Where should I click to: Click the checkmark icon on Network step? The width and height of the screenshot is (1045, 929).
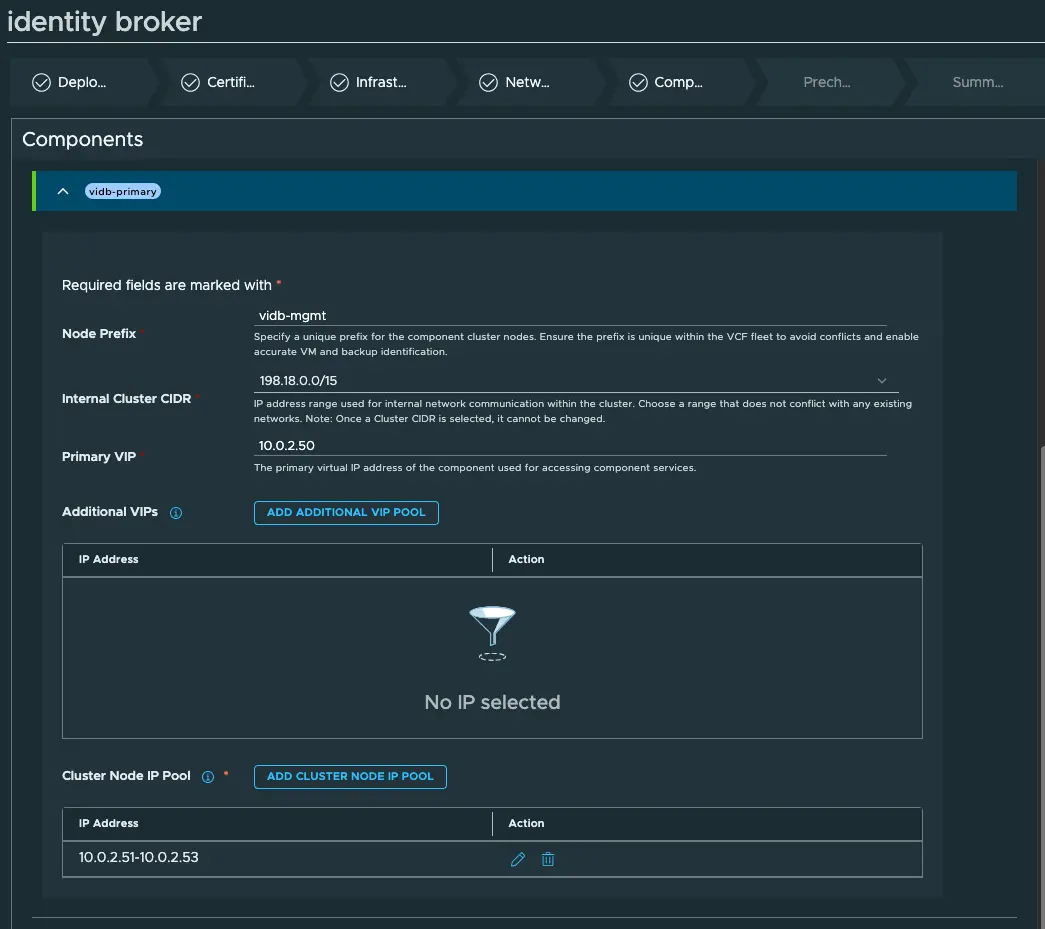coord(488,83)
